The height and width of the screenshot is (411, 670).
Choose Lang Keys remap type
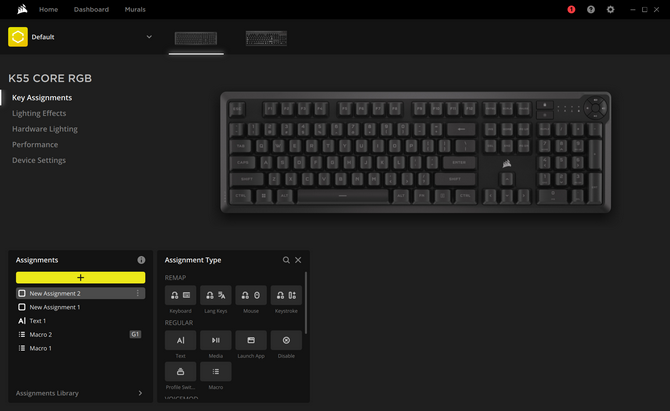pos(216,295)
